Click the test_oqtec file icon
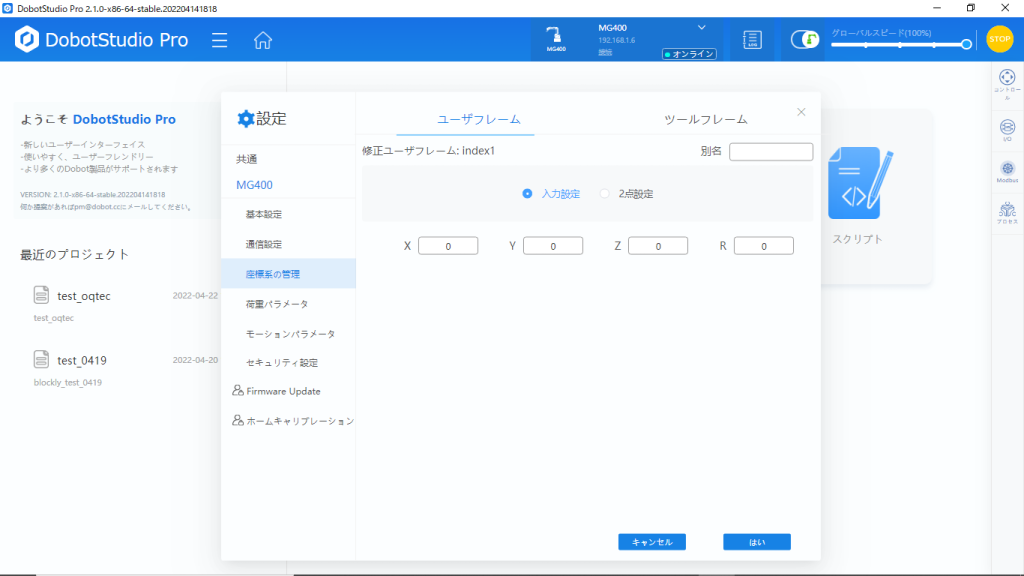Image resolution: width=1024 pixels, height=576 pixels. point(41,295)
